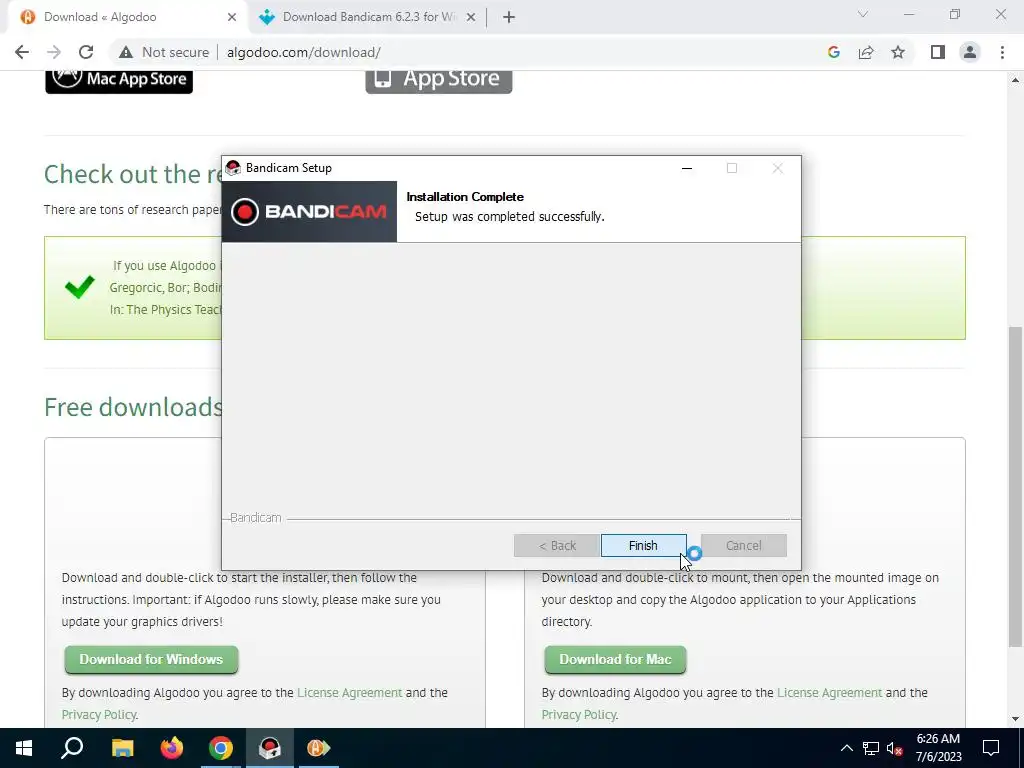Viewport: 1024px width, 768px height.
Task: Click Bandicam logo in setup header
Action: pos(309,212)
